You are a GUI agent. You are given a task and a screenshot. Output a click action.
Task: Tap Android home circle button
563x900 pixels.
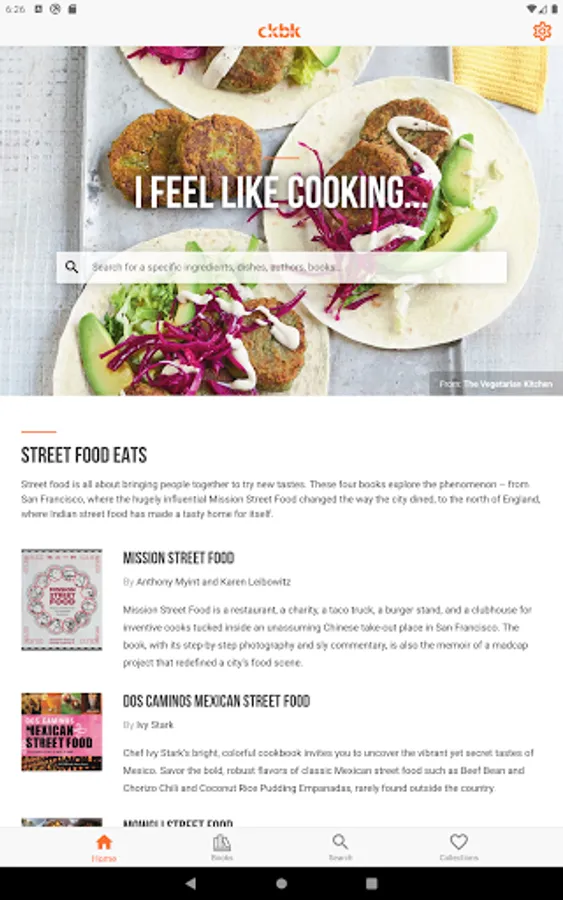point(281,883)
